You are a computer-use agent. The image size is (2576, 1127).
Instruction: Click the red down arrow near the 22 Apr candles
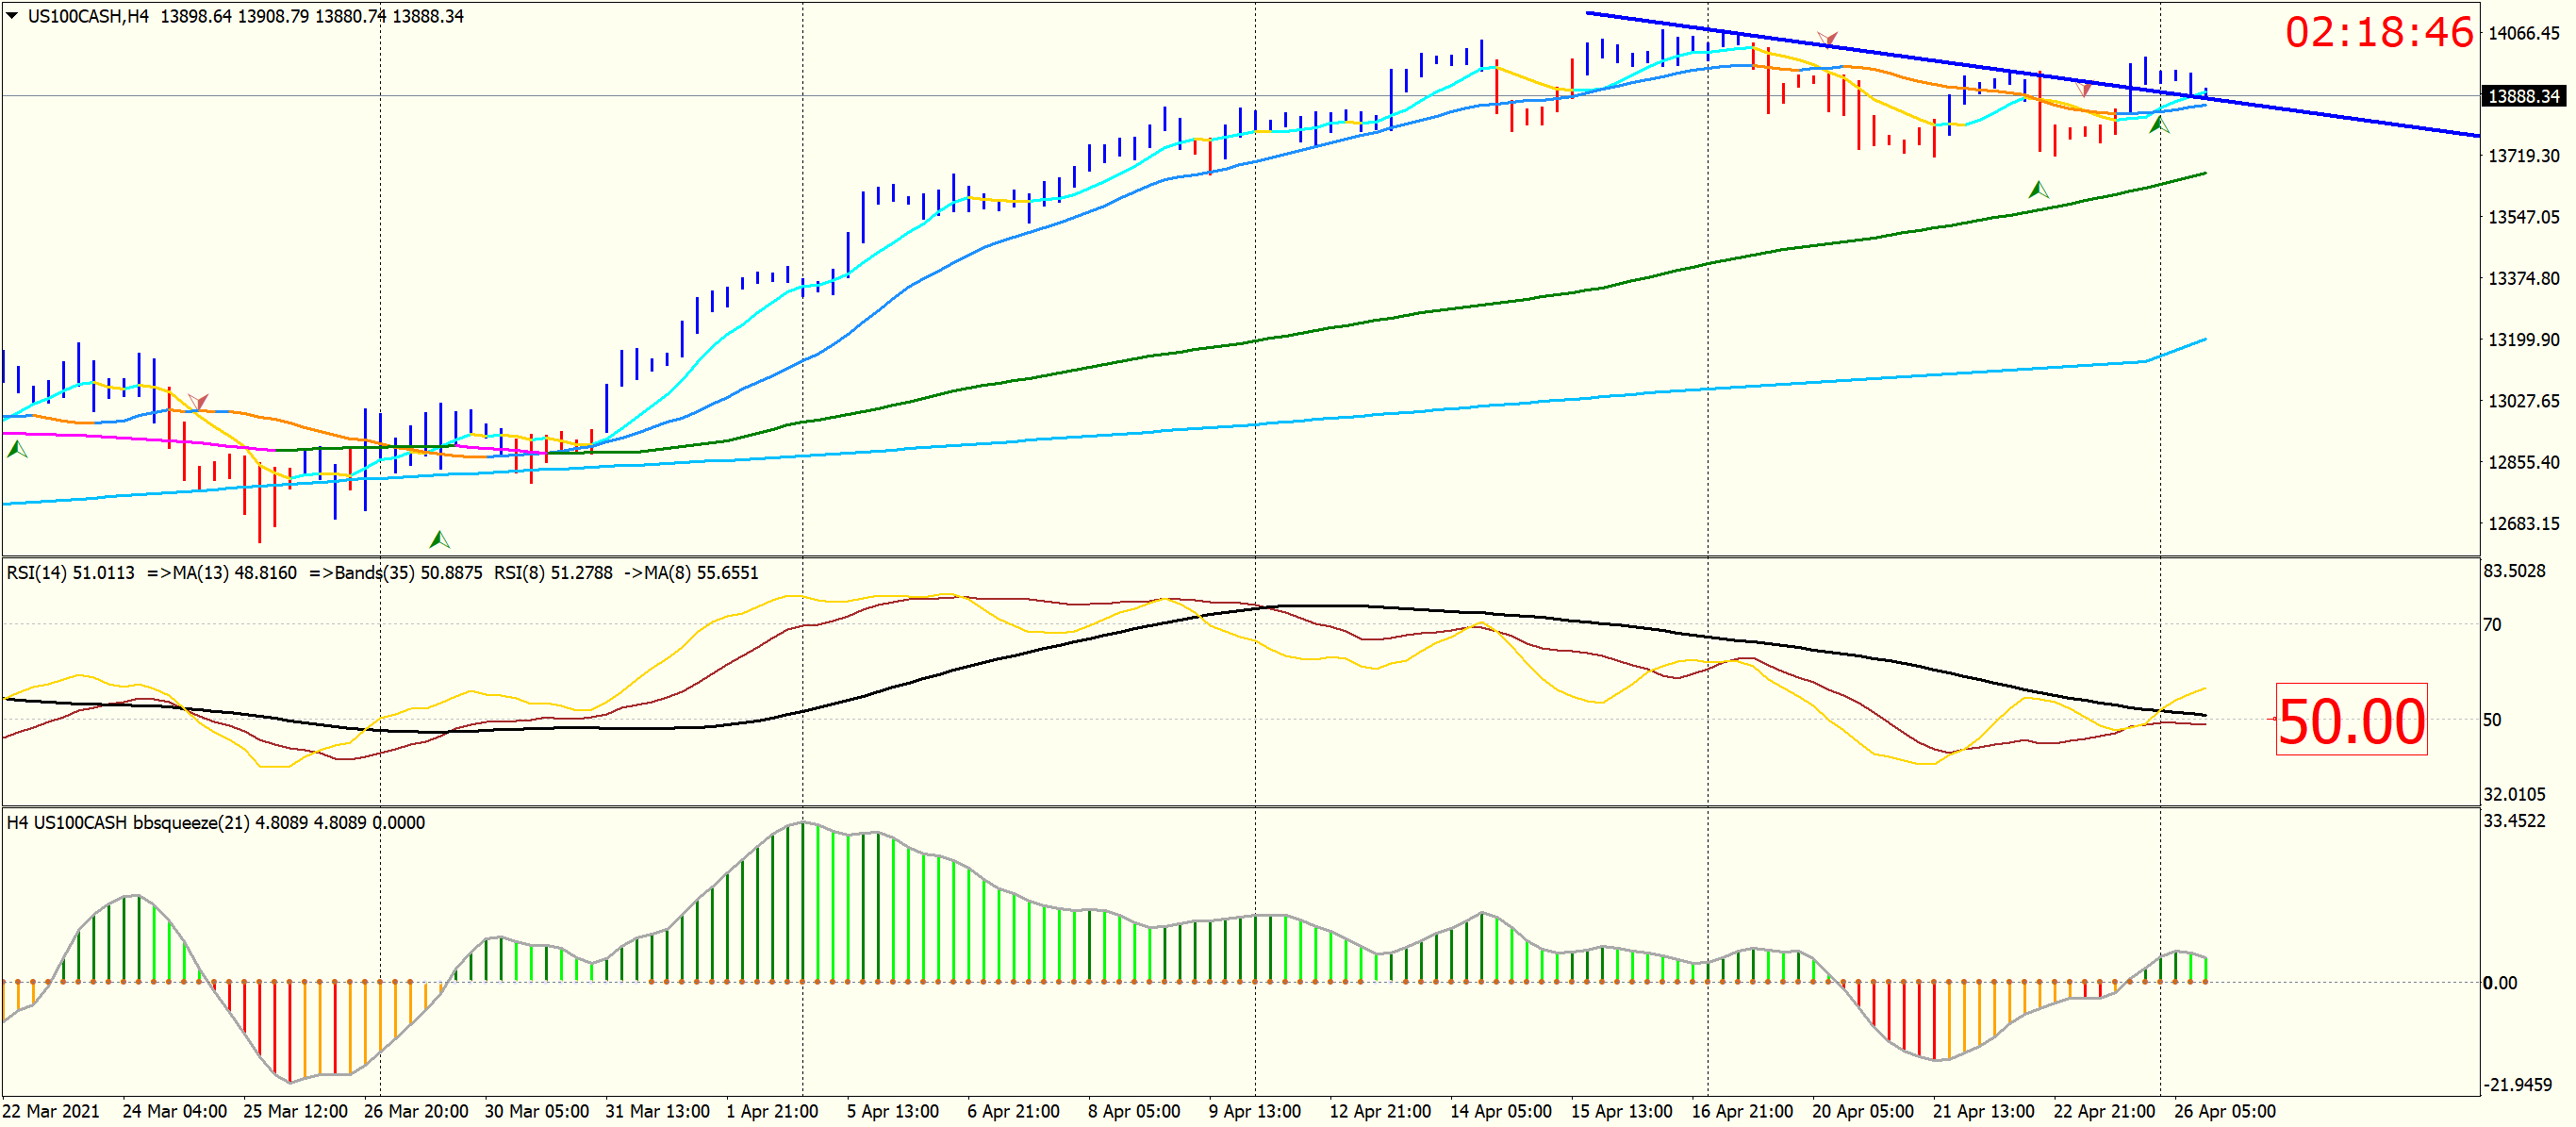[x=2084, y=89]
